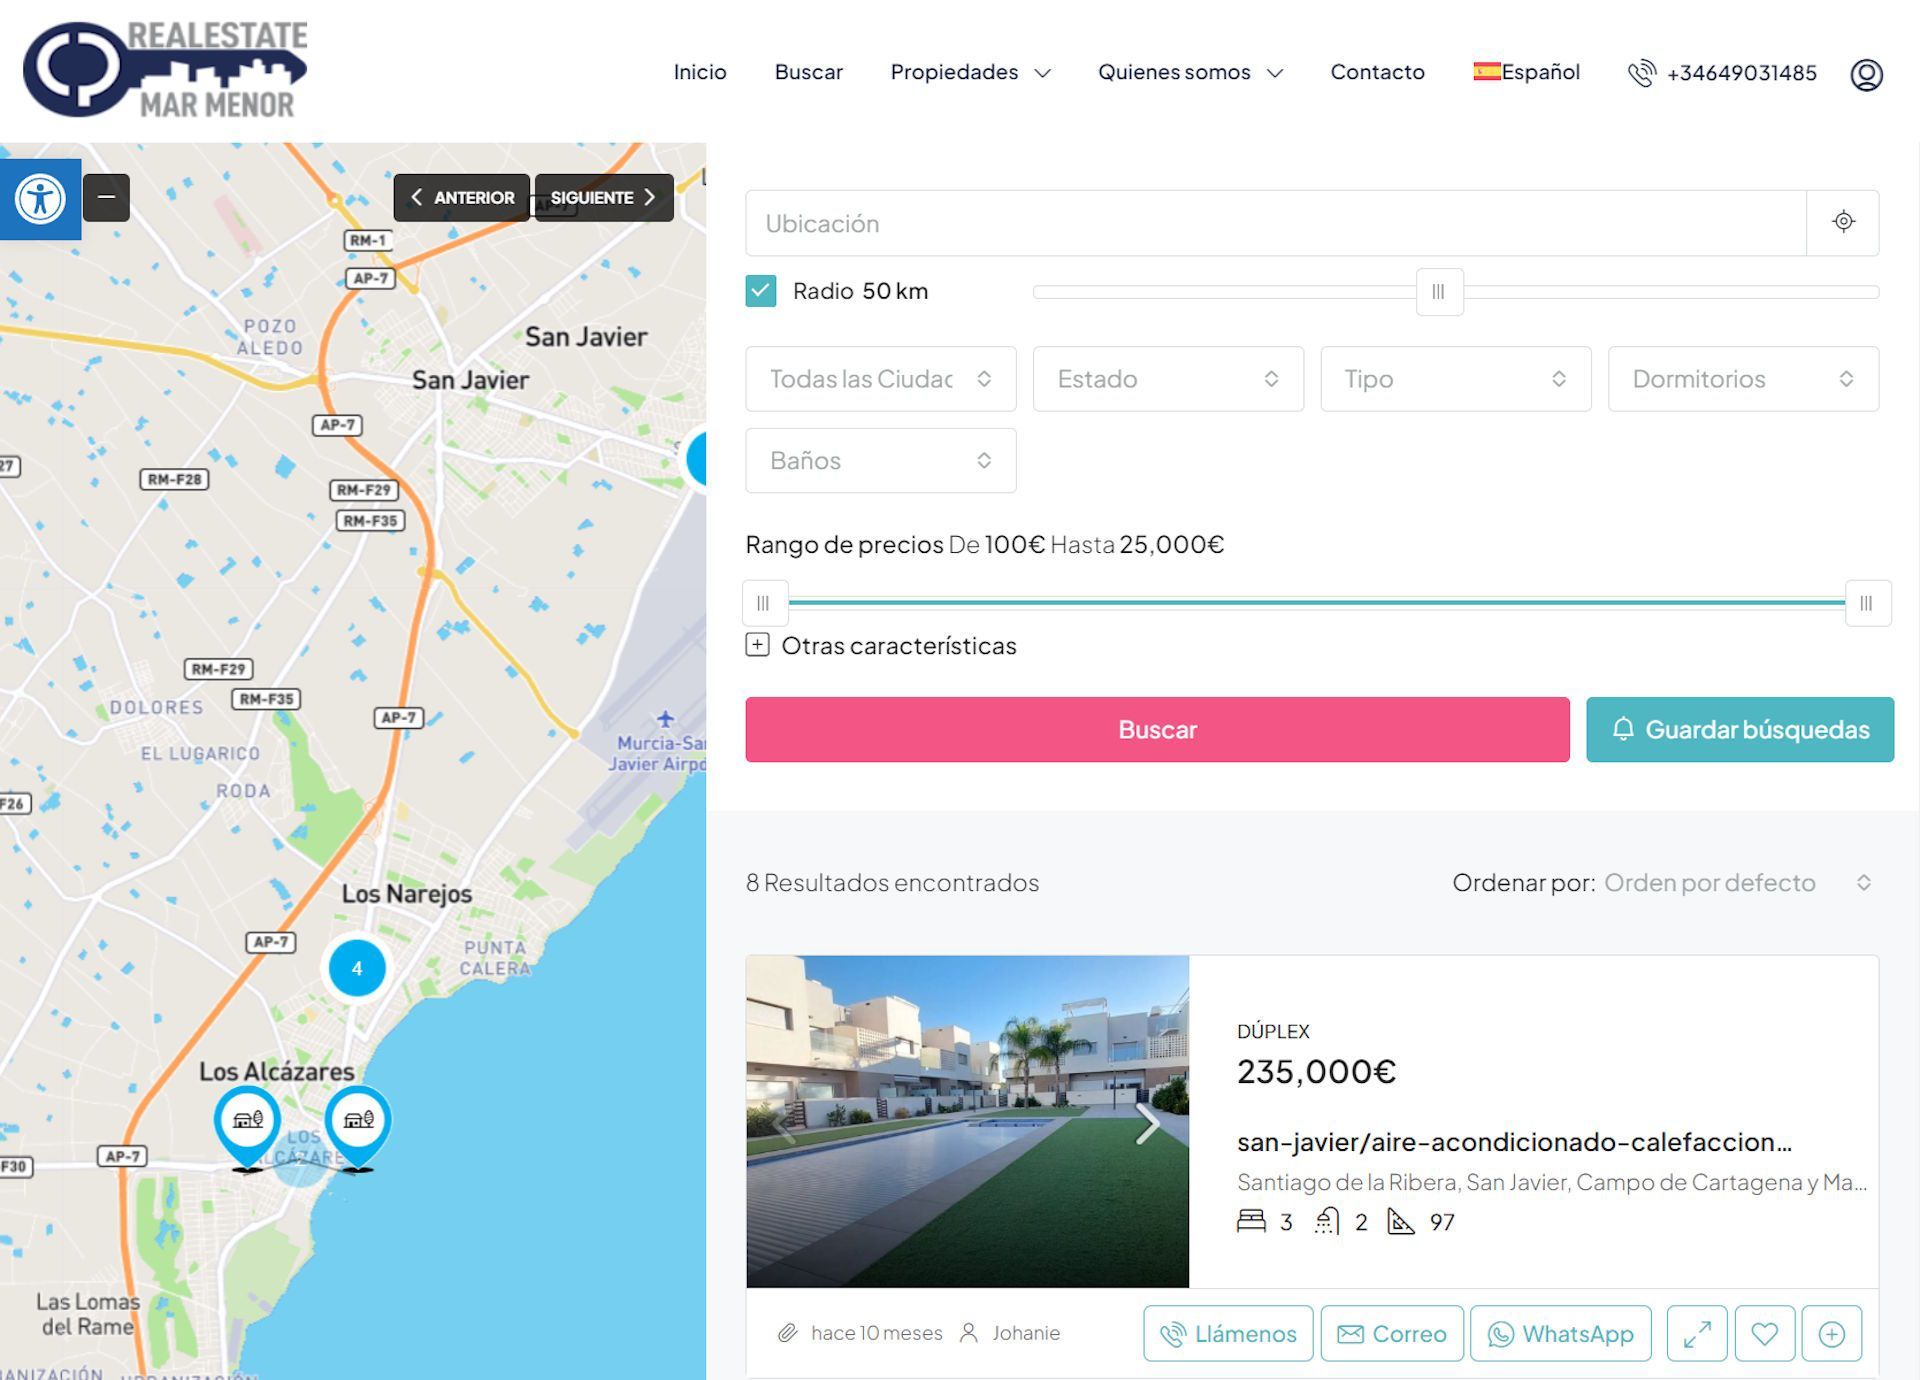Select right property pin near Los Alcázares
This screenshot has height=1380, width=1920.
coord(358,1127)
